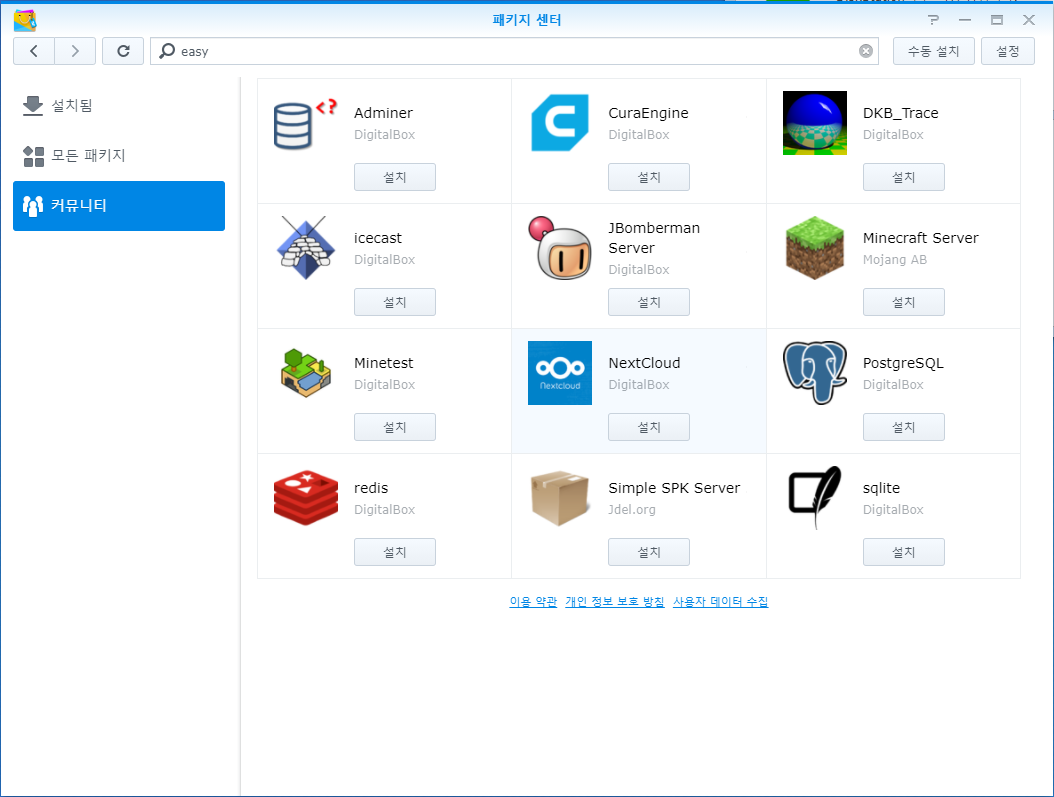The width and height of the screenshot is (1054, 797).
Task: Install the redis package
Action: point(395,552)
